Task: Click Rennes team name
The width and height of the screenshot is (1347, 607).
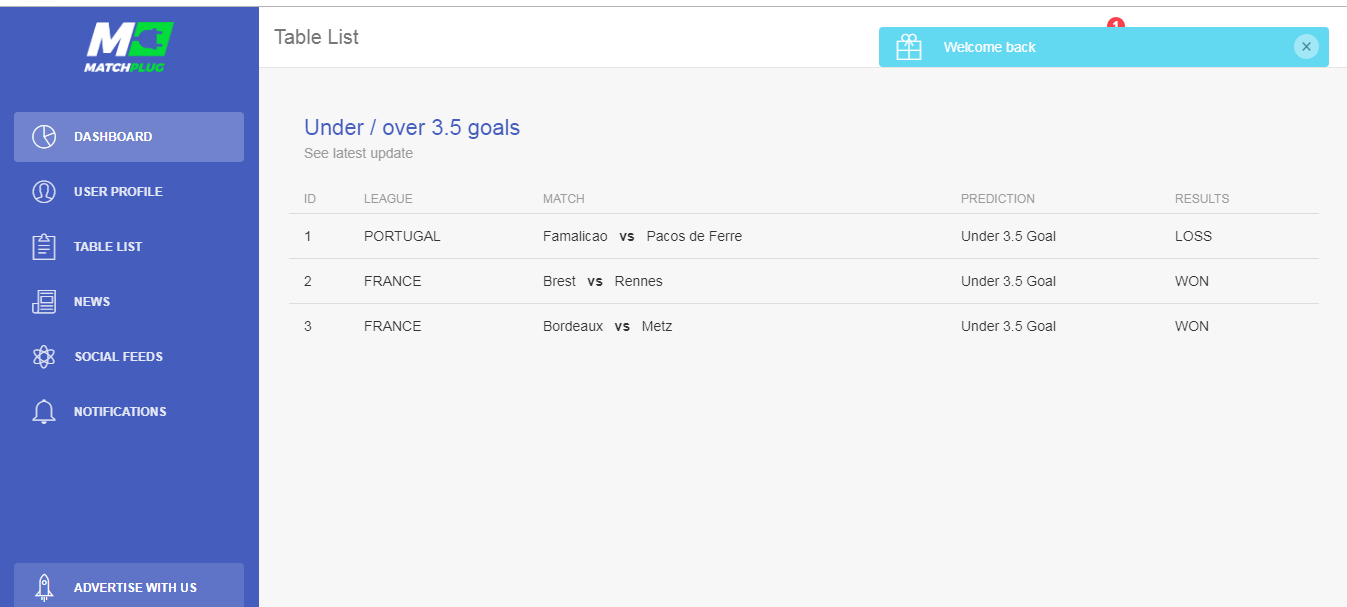Action: point(639,281)
